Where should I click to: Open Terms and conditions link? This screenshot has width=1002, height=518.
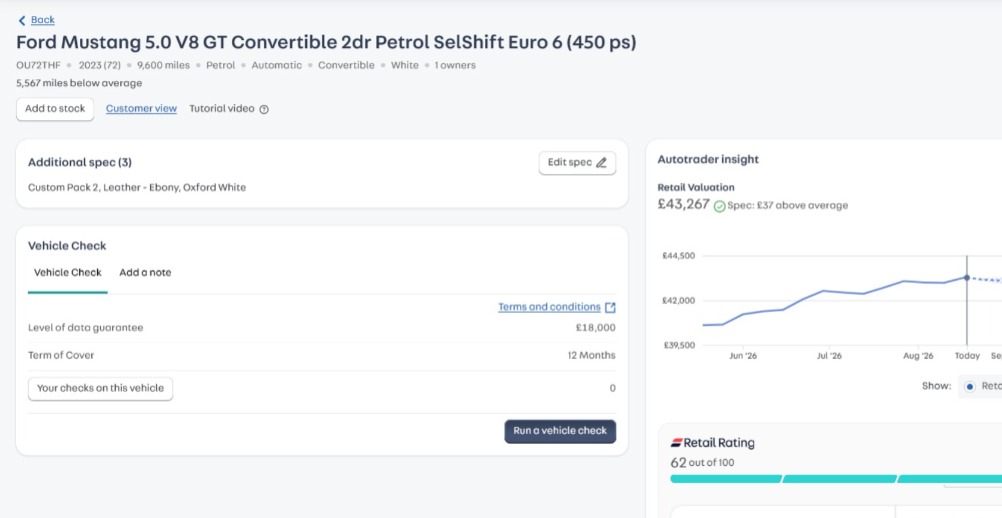550,307
